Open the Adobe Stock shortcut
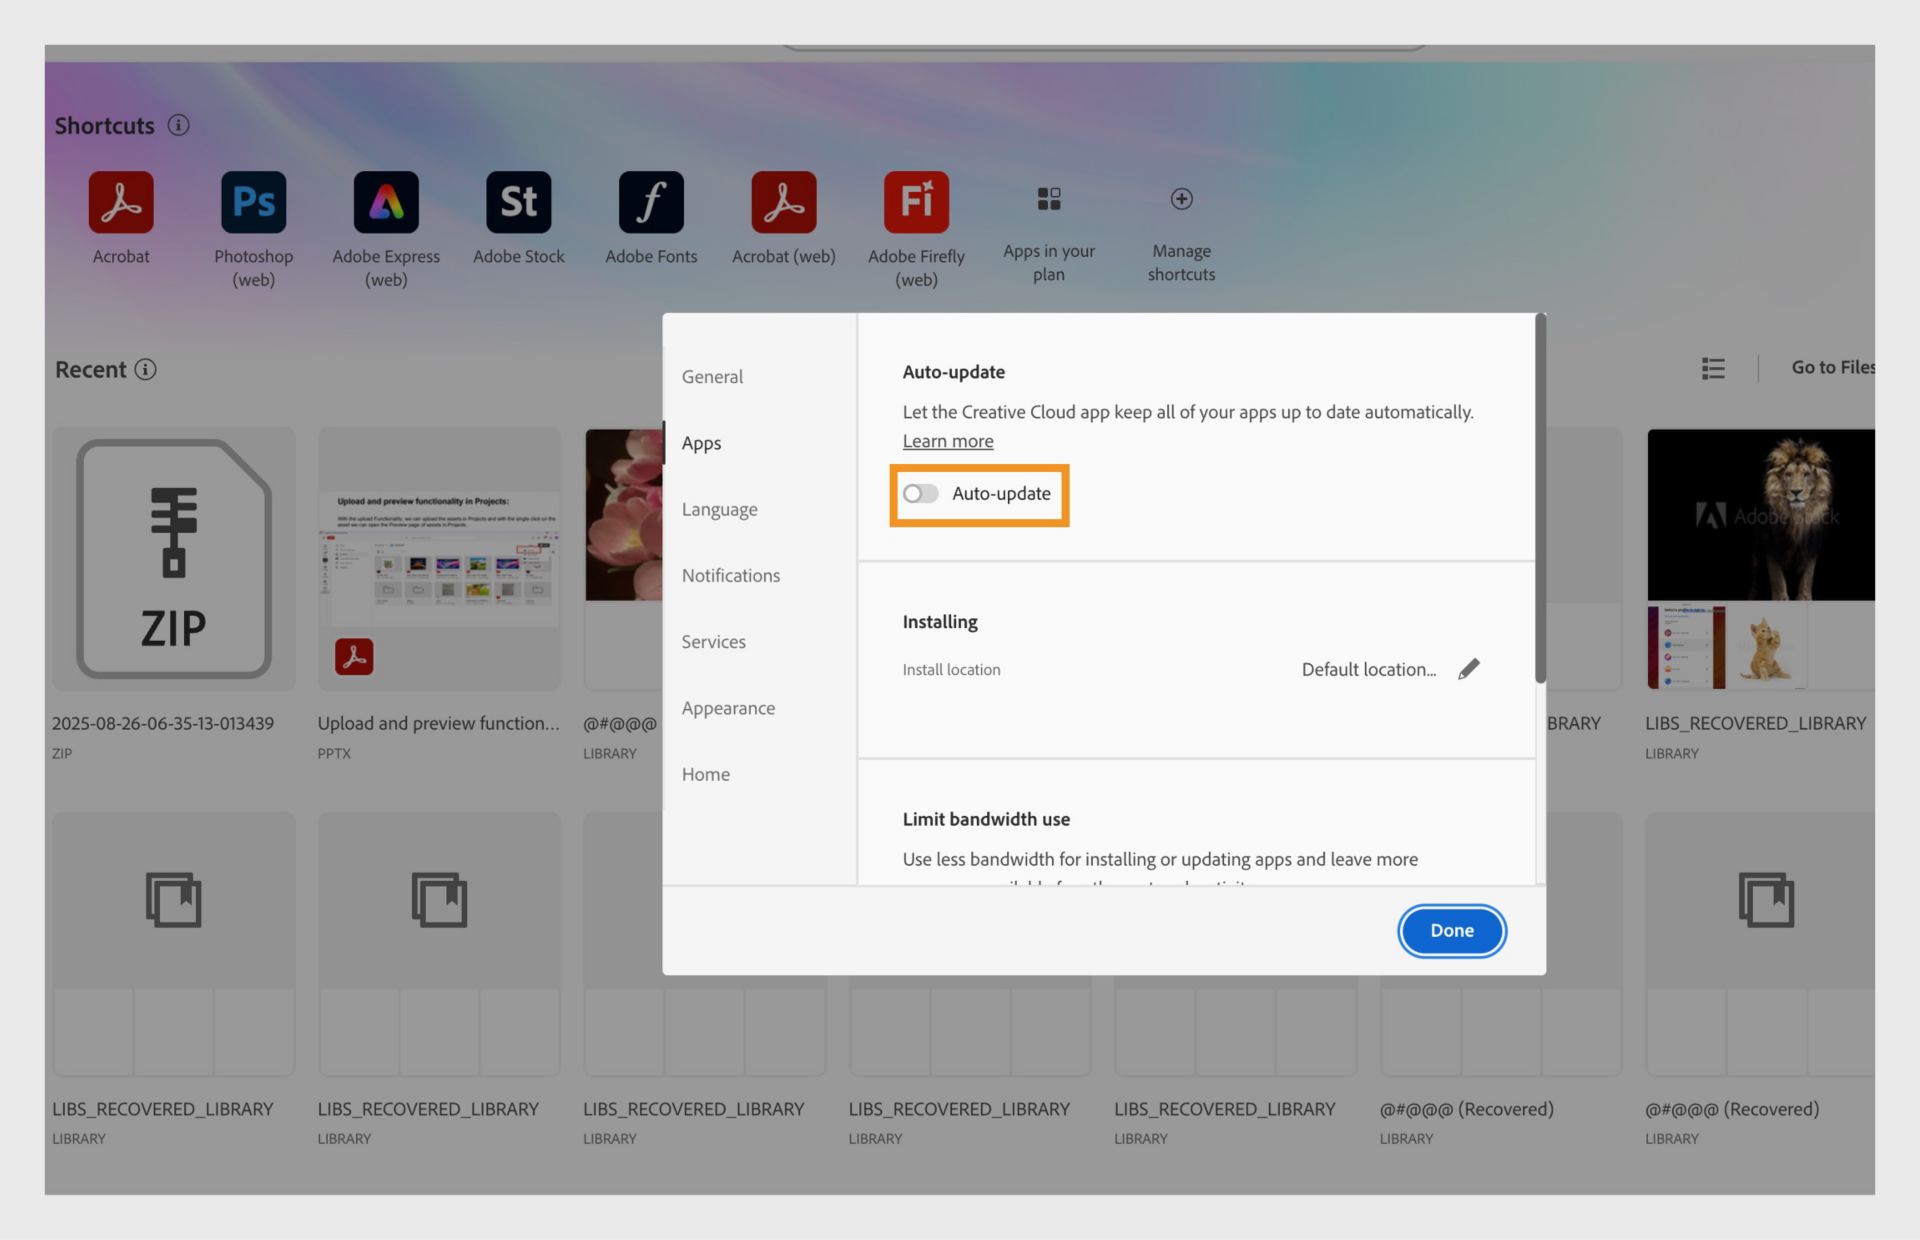This screenshot has width=1920, height=1240. [x=518, y=202]
